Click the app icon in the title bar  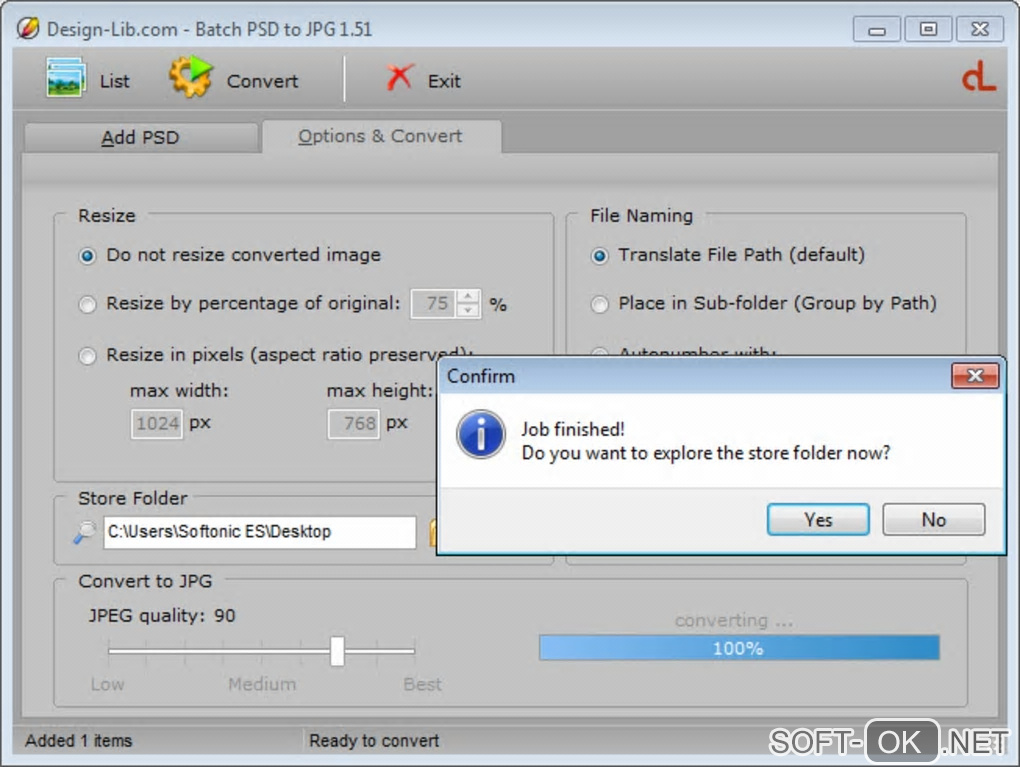[27, 29]
